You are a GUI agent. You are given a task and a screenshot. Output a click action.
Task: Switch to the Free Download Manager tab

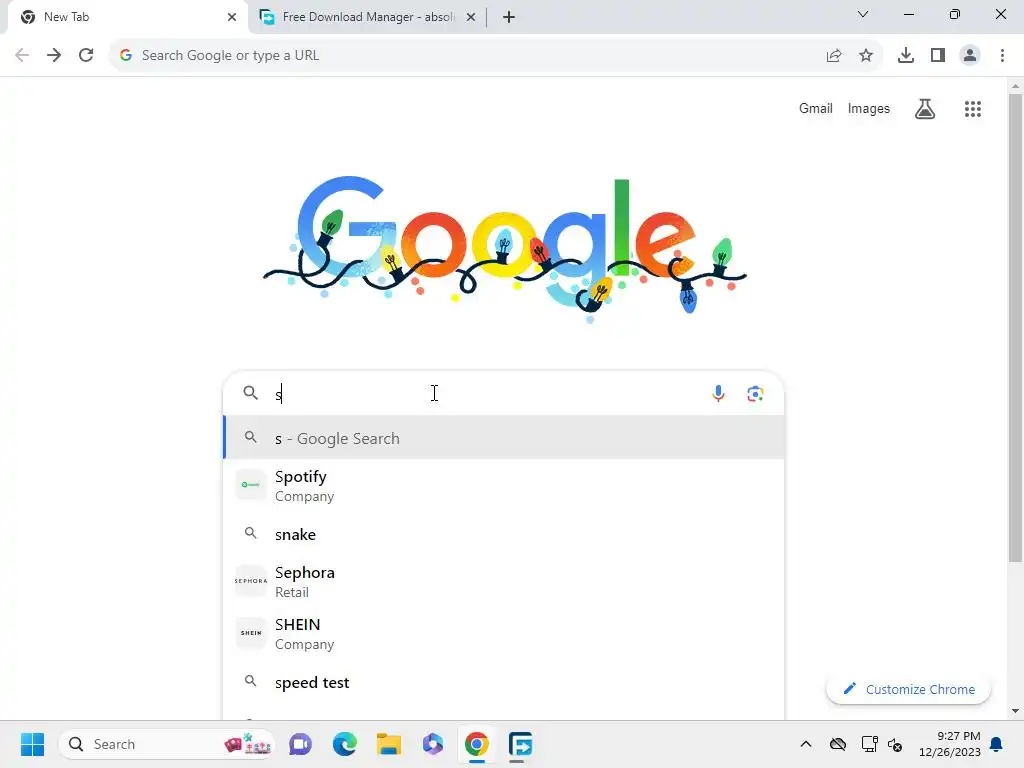pos(368,17)
